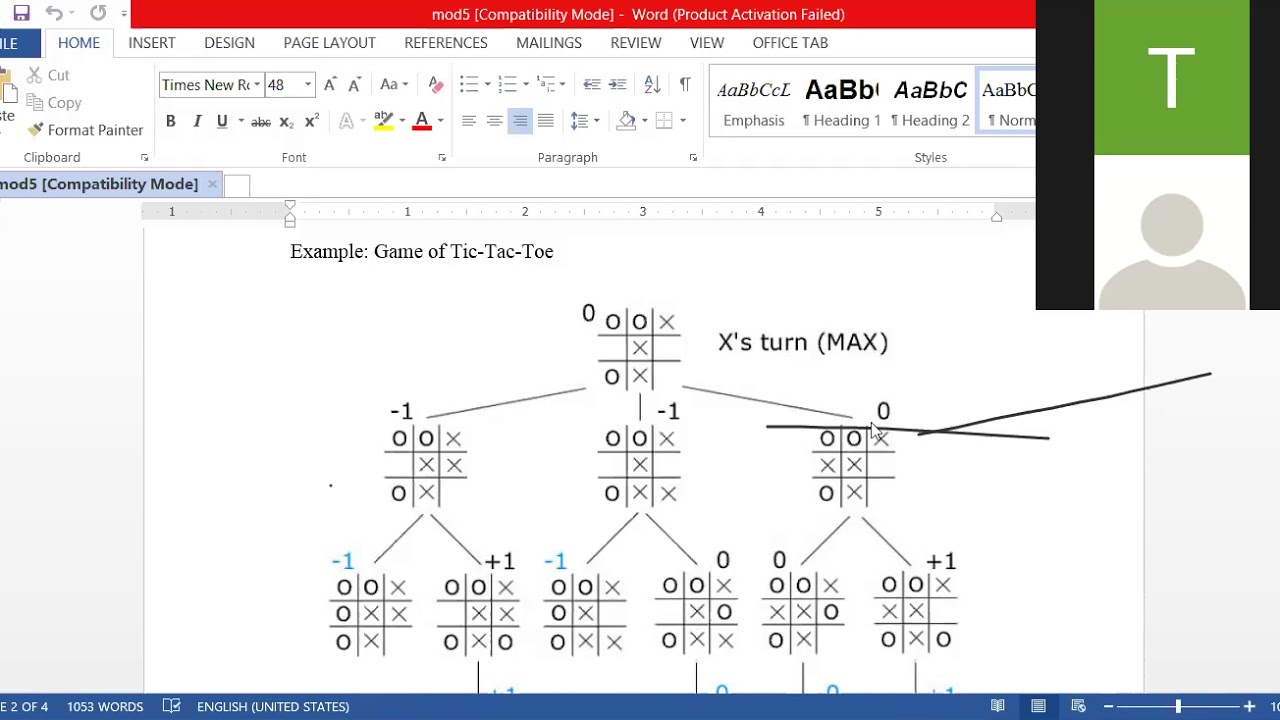Apply the Heading 2 style
Screen dimensions: 1280x720
[930, 103]
